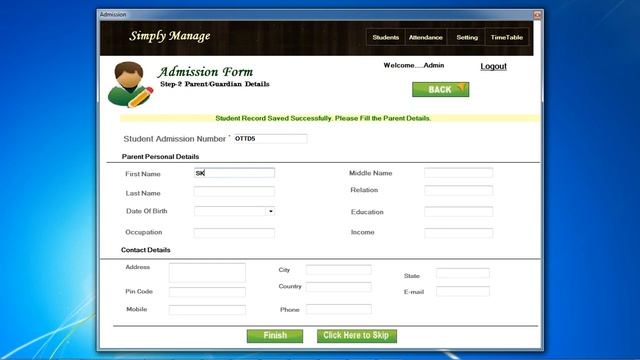Click the Income input field
The width and height of the screenshot is (640, 360).
coord(458,233)
